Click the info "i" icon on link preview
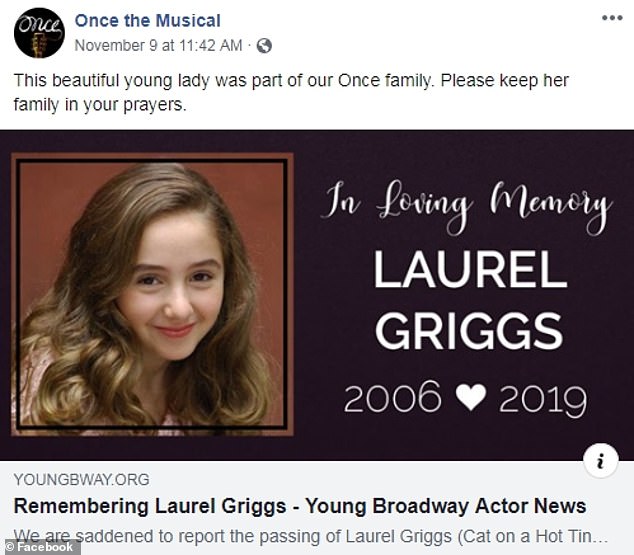The image size is (634, 555). (x=600, y=460)
